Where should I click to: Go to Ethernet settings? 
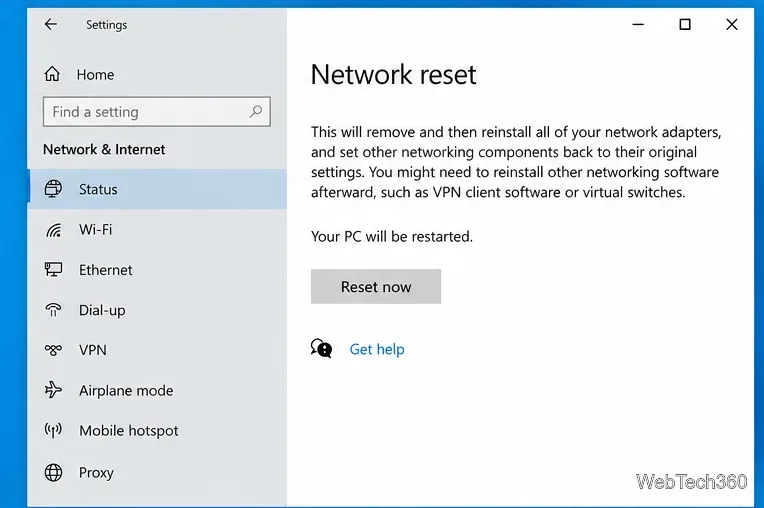(x=157, y=270)
